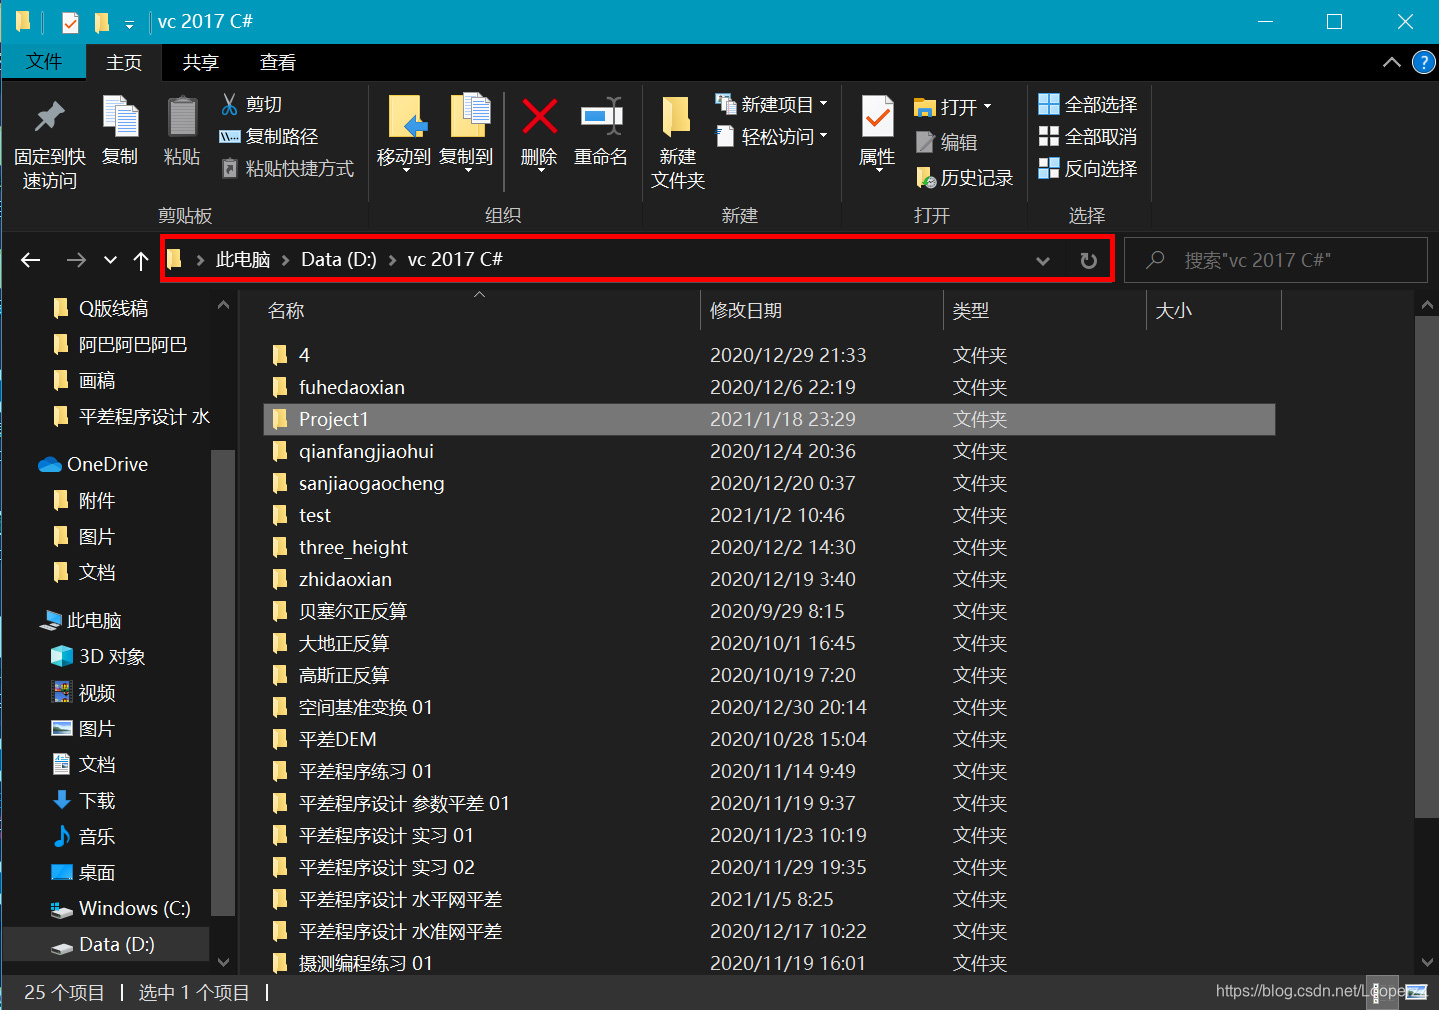The height and width of the screenshot is (1010, 1439).
Task: Click the red Delete (删除) icon
Action: click(x=539, y=117)
